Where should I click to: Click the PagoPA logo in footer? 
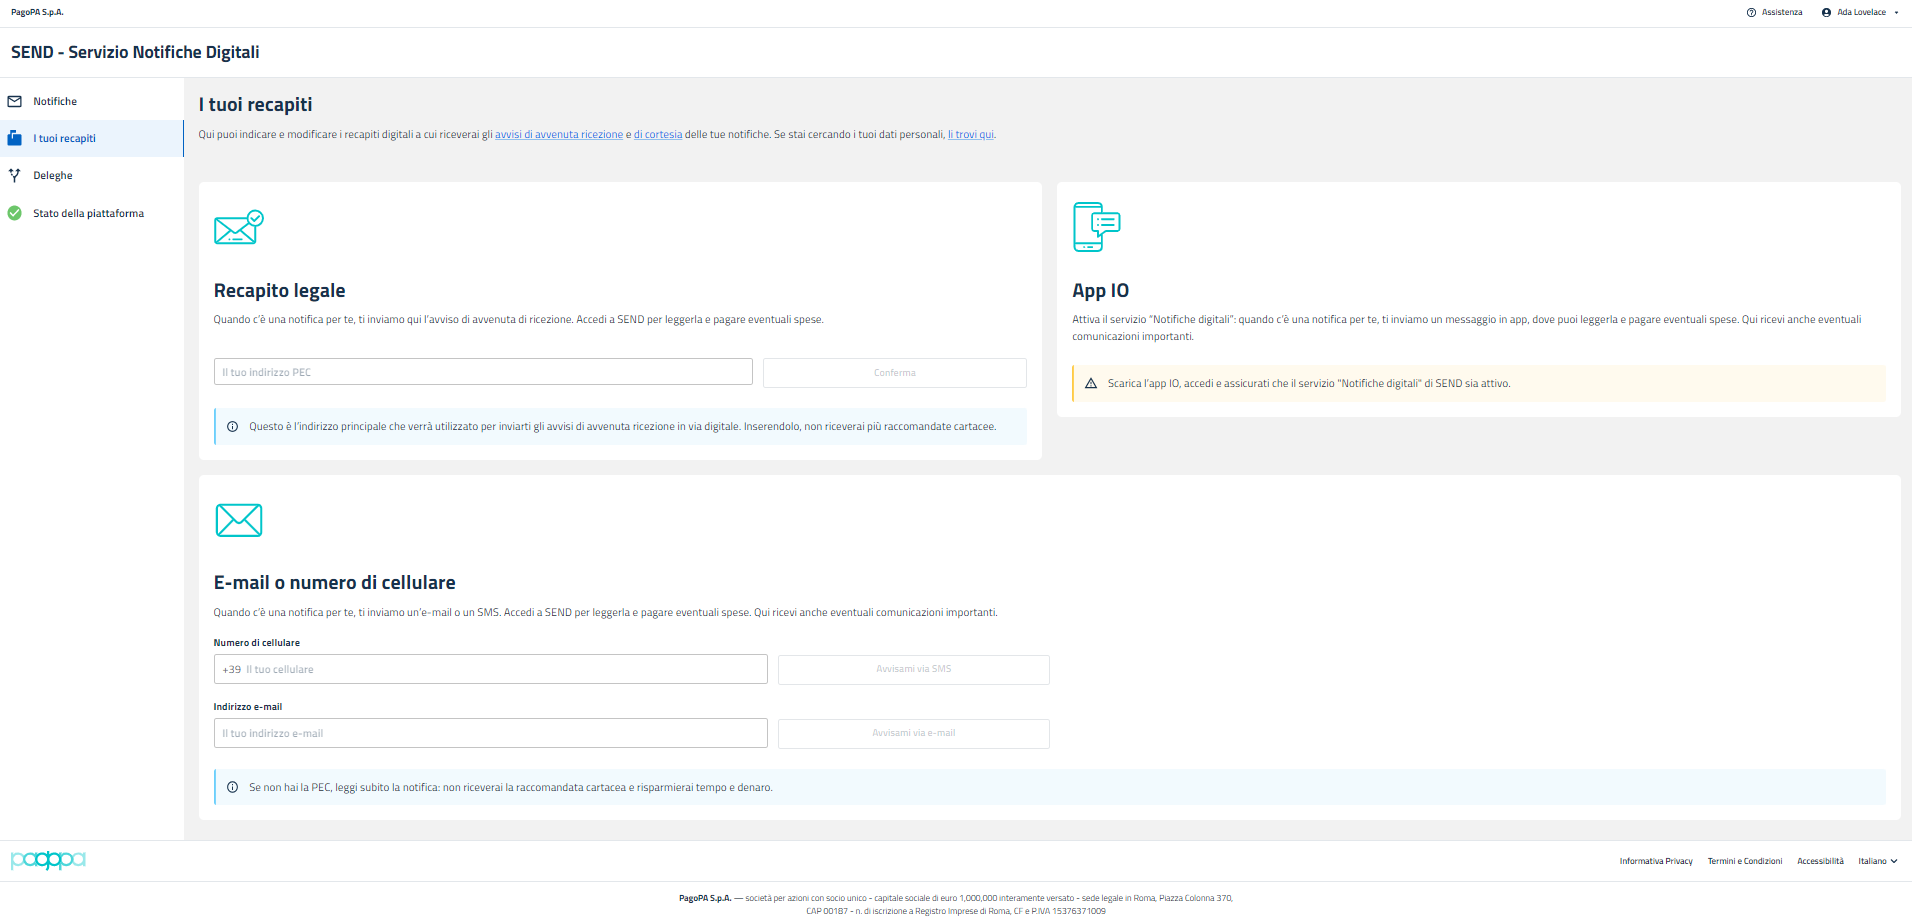click(x=48, y=860)
